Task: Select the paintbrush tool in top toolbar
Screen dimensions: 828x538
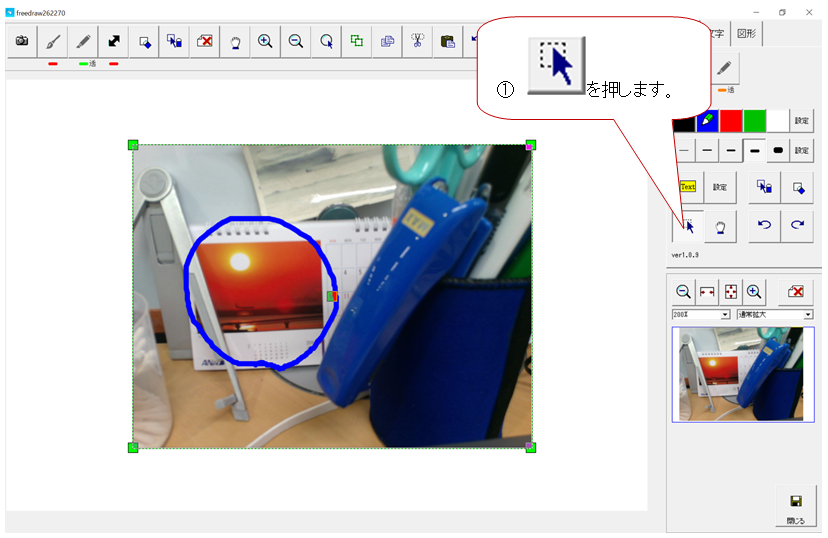Action: [x=52, y=41]
